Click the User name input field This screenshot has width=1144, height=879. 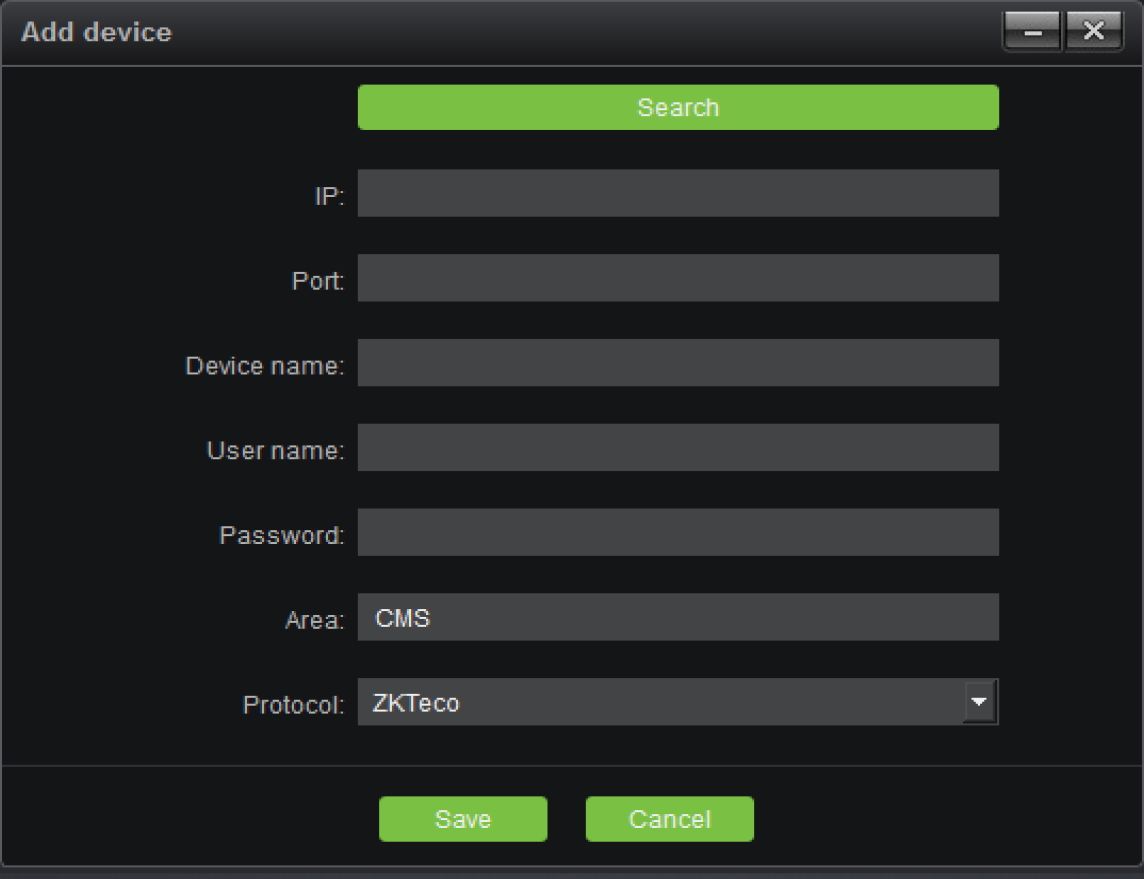tap(678, 448)
